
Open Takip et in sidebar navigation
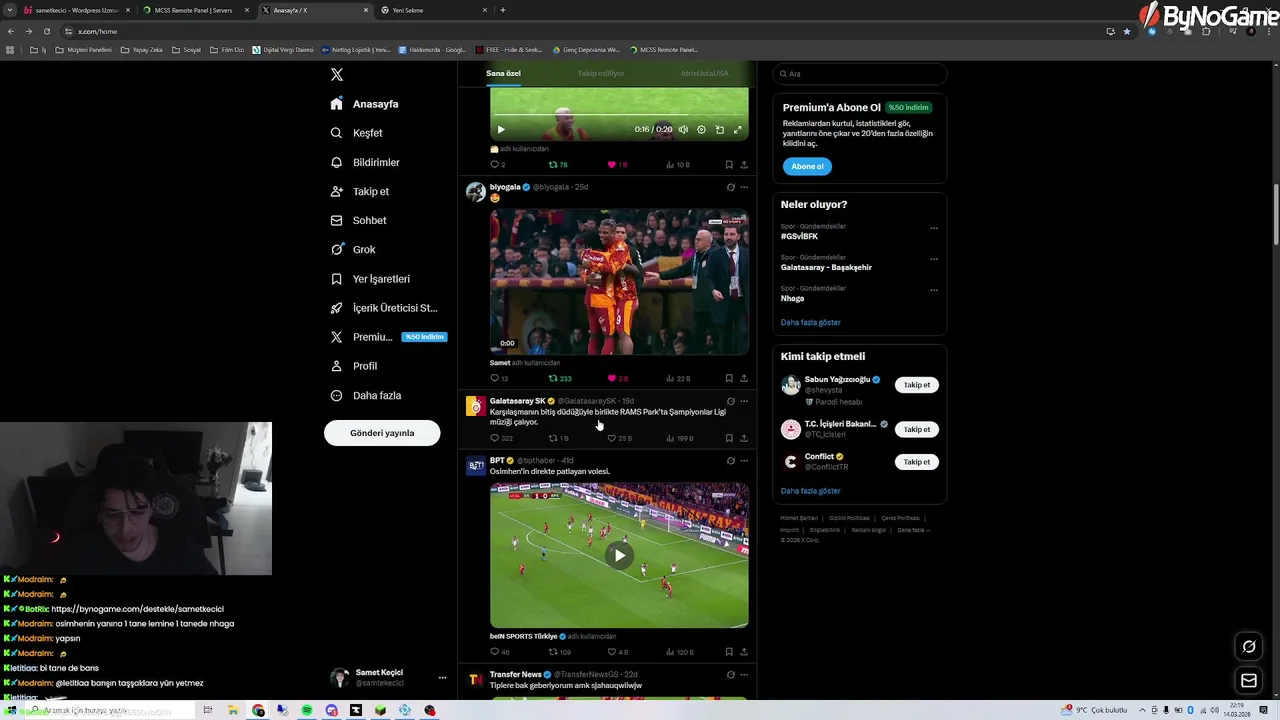tap(360, 191)
